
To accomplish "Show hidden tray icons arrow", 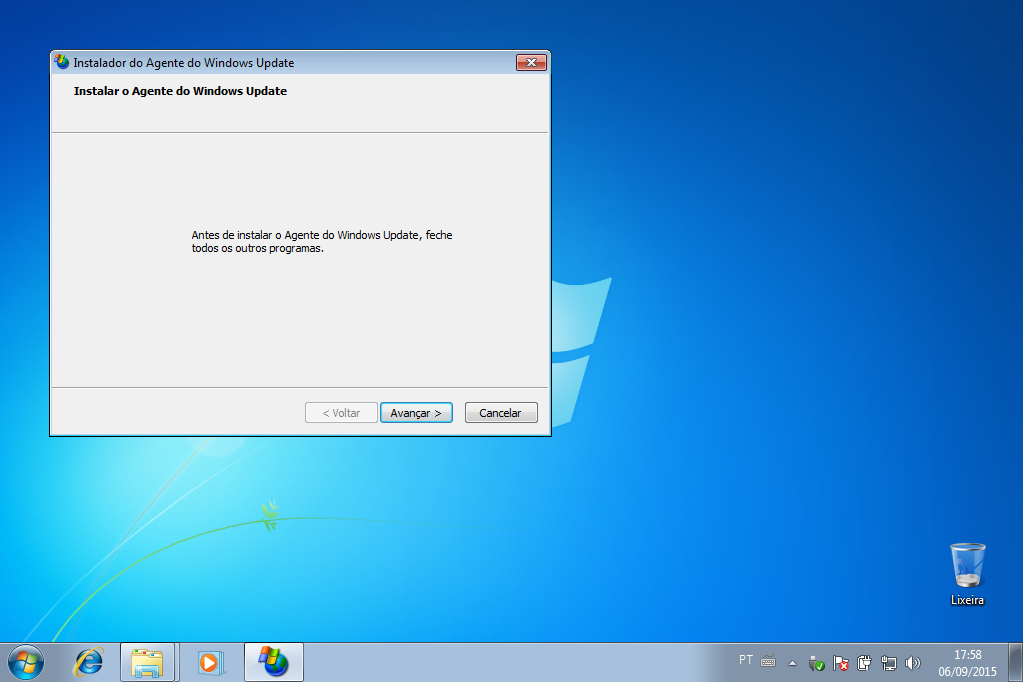I will pyautogui.click(x=793, y=663).
